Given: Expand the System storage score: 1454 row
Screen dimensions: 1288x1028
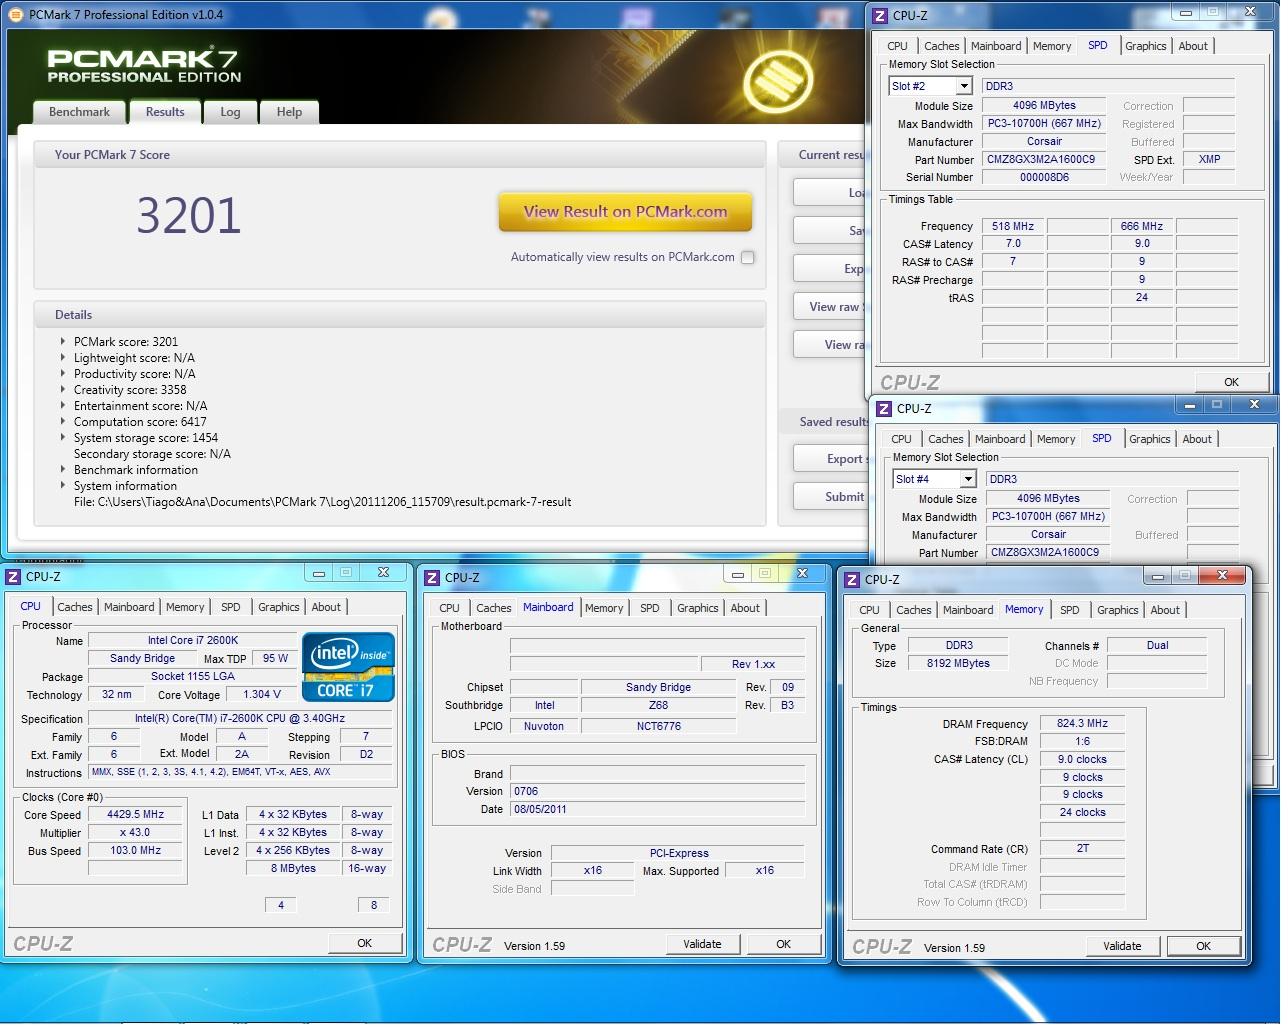Looking at the screenshot, I should 63,438.
